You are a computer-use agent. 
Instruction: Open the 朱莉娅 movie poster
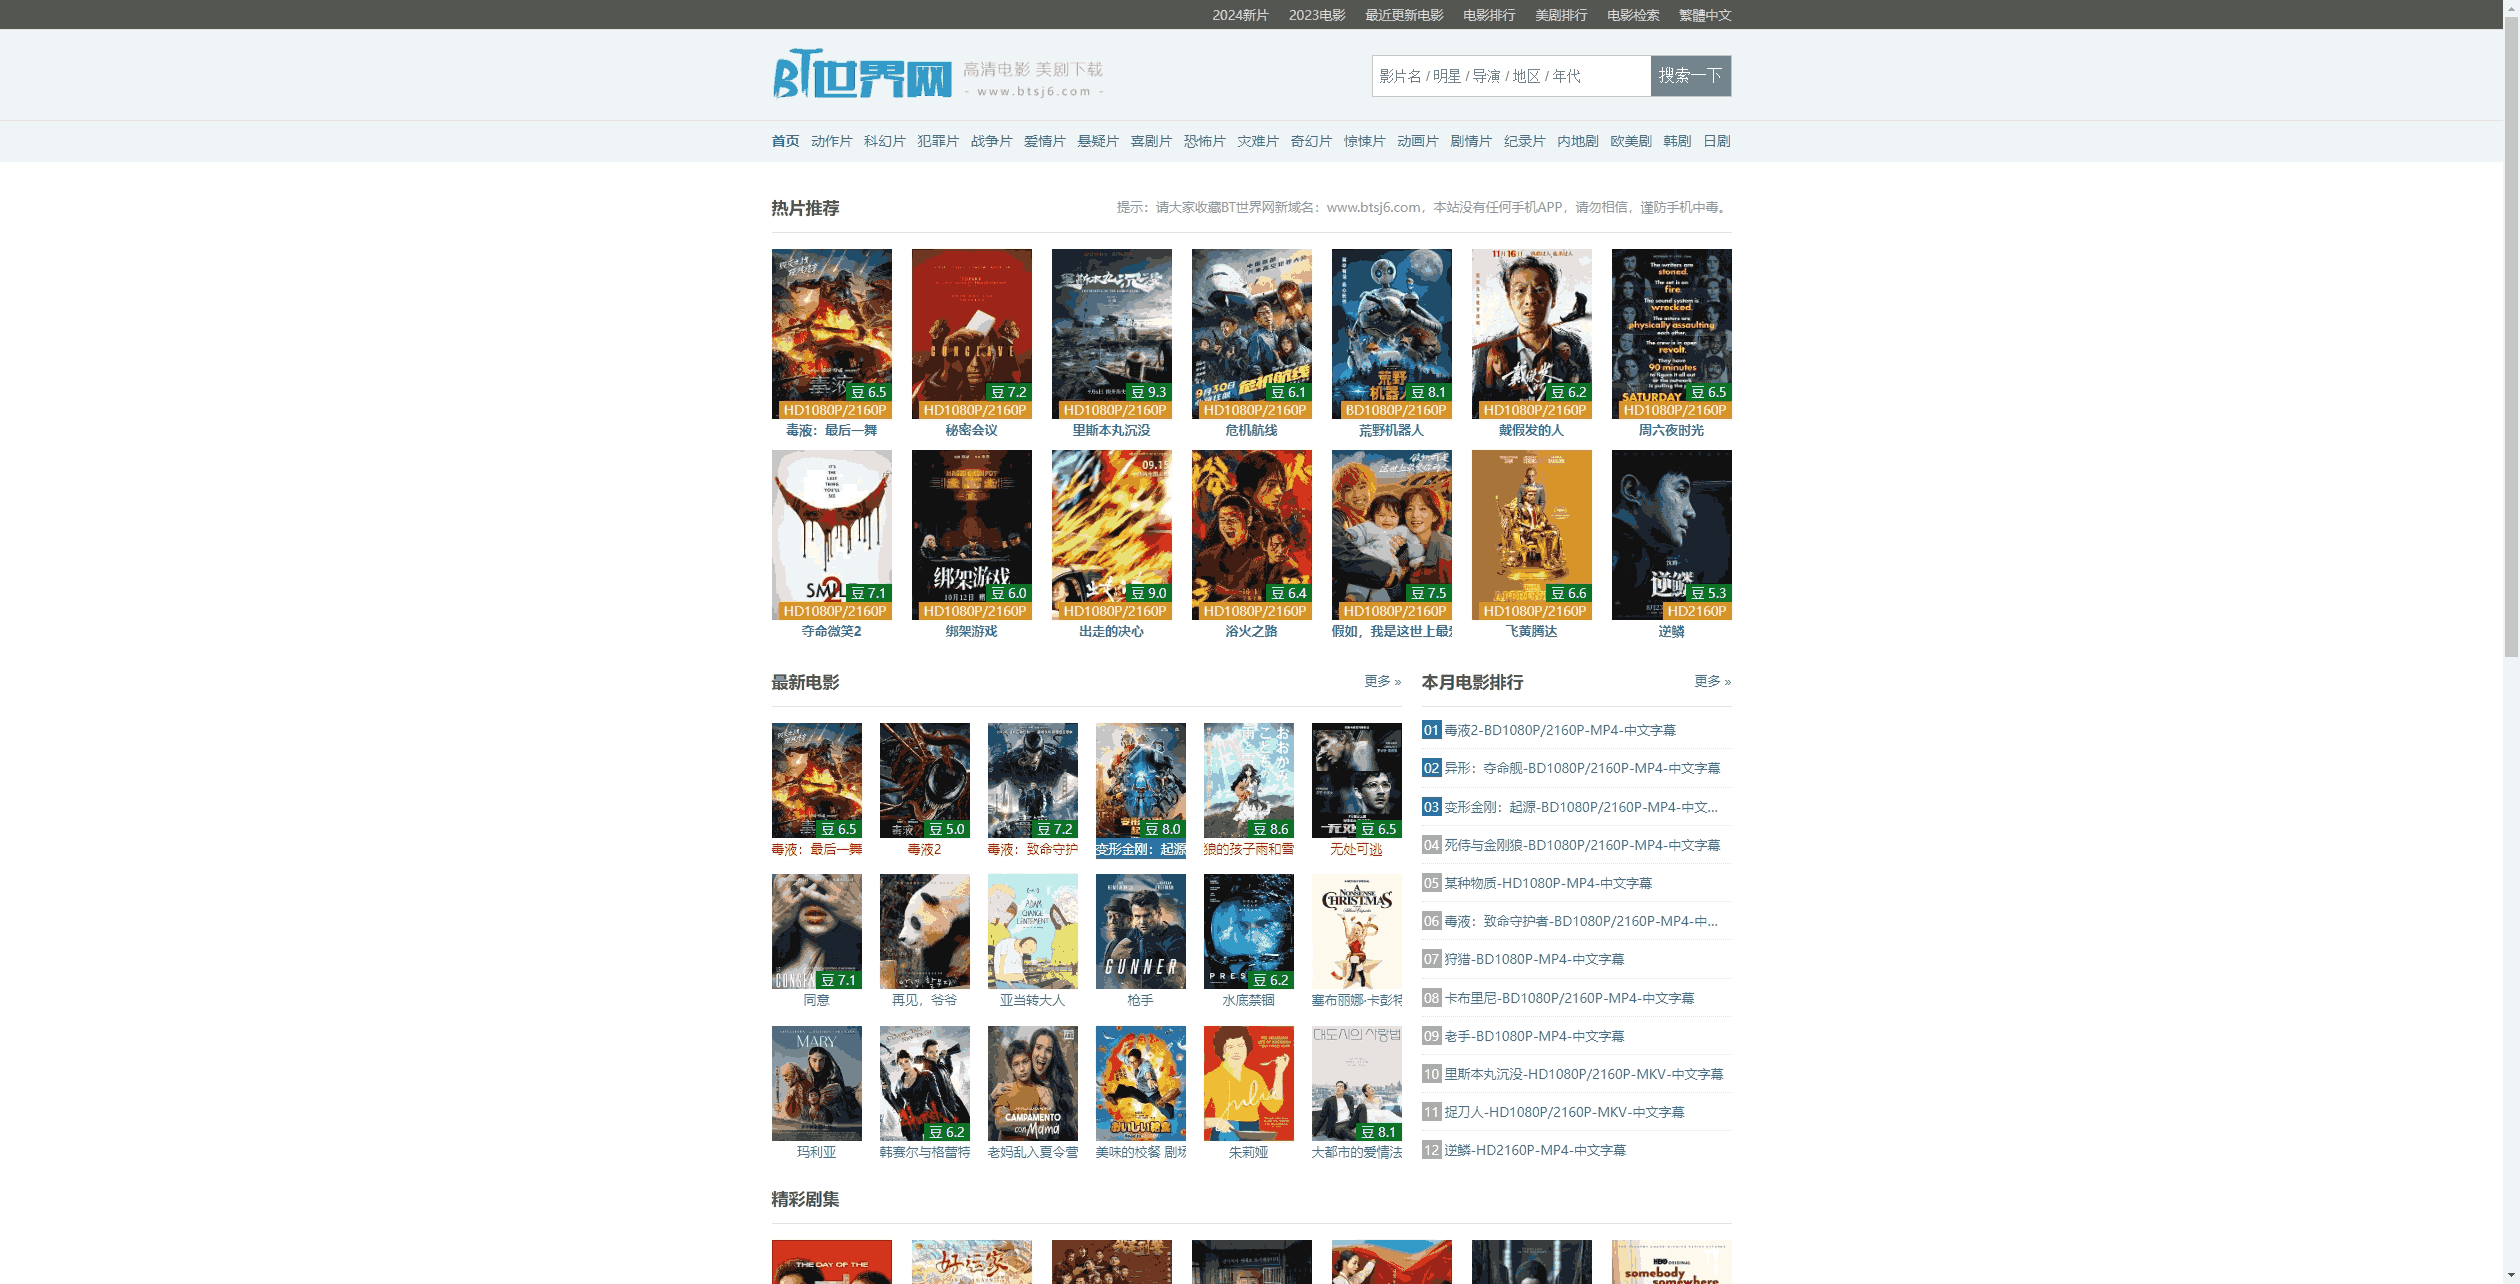pyautogui.click(x=1248, y=1083)
